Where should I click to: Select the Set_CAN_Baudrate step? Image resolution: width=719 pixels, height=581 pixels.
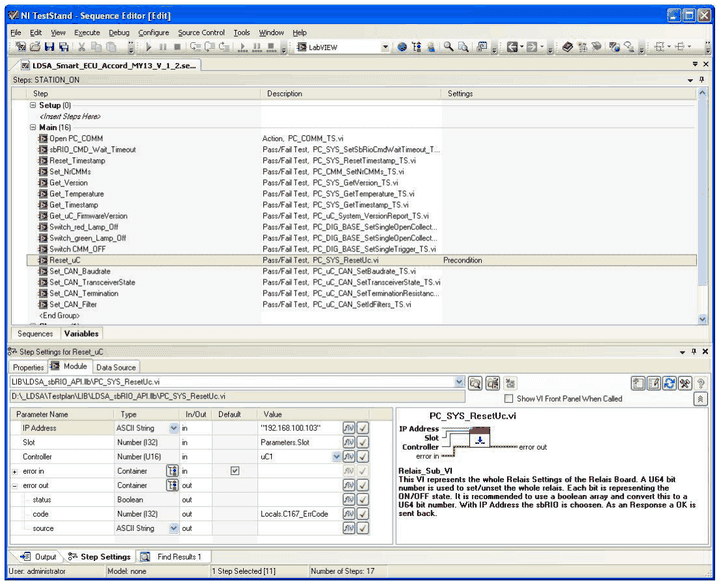(79, 271)
